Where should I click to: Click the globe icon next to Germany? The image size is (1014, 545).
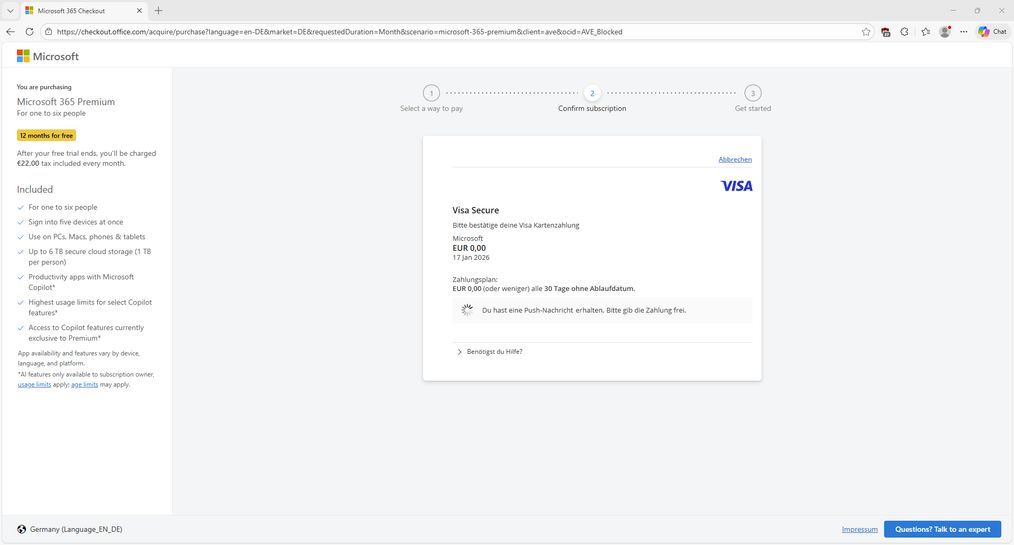(x=21, y=529)
